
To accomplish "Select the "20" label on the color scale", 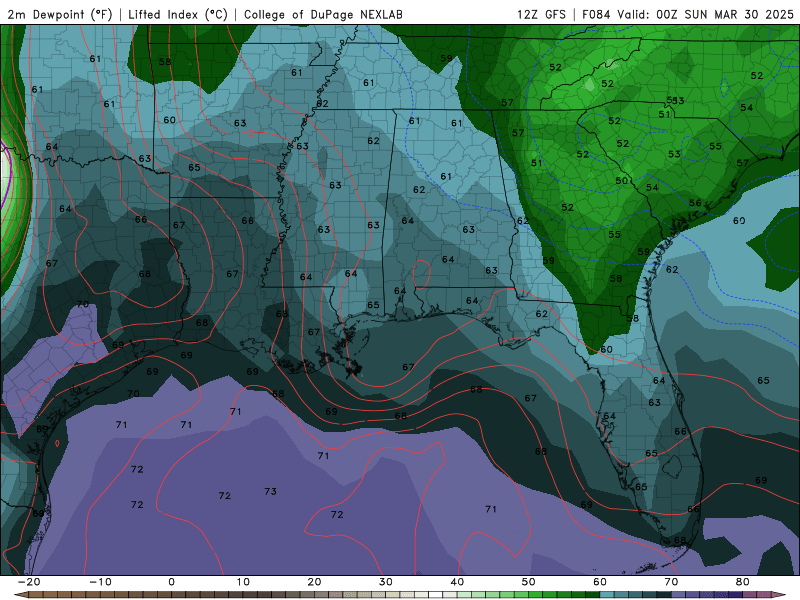I will 314,582.
